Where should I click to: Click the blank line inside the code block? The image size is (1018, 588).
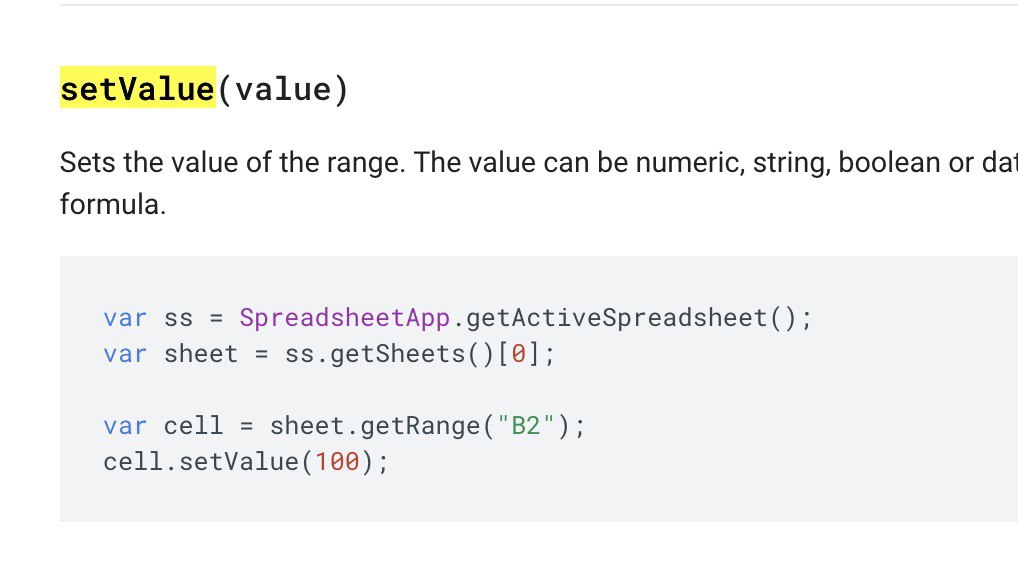click(x=400, y=390)
